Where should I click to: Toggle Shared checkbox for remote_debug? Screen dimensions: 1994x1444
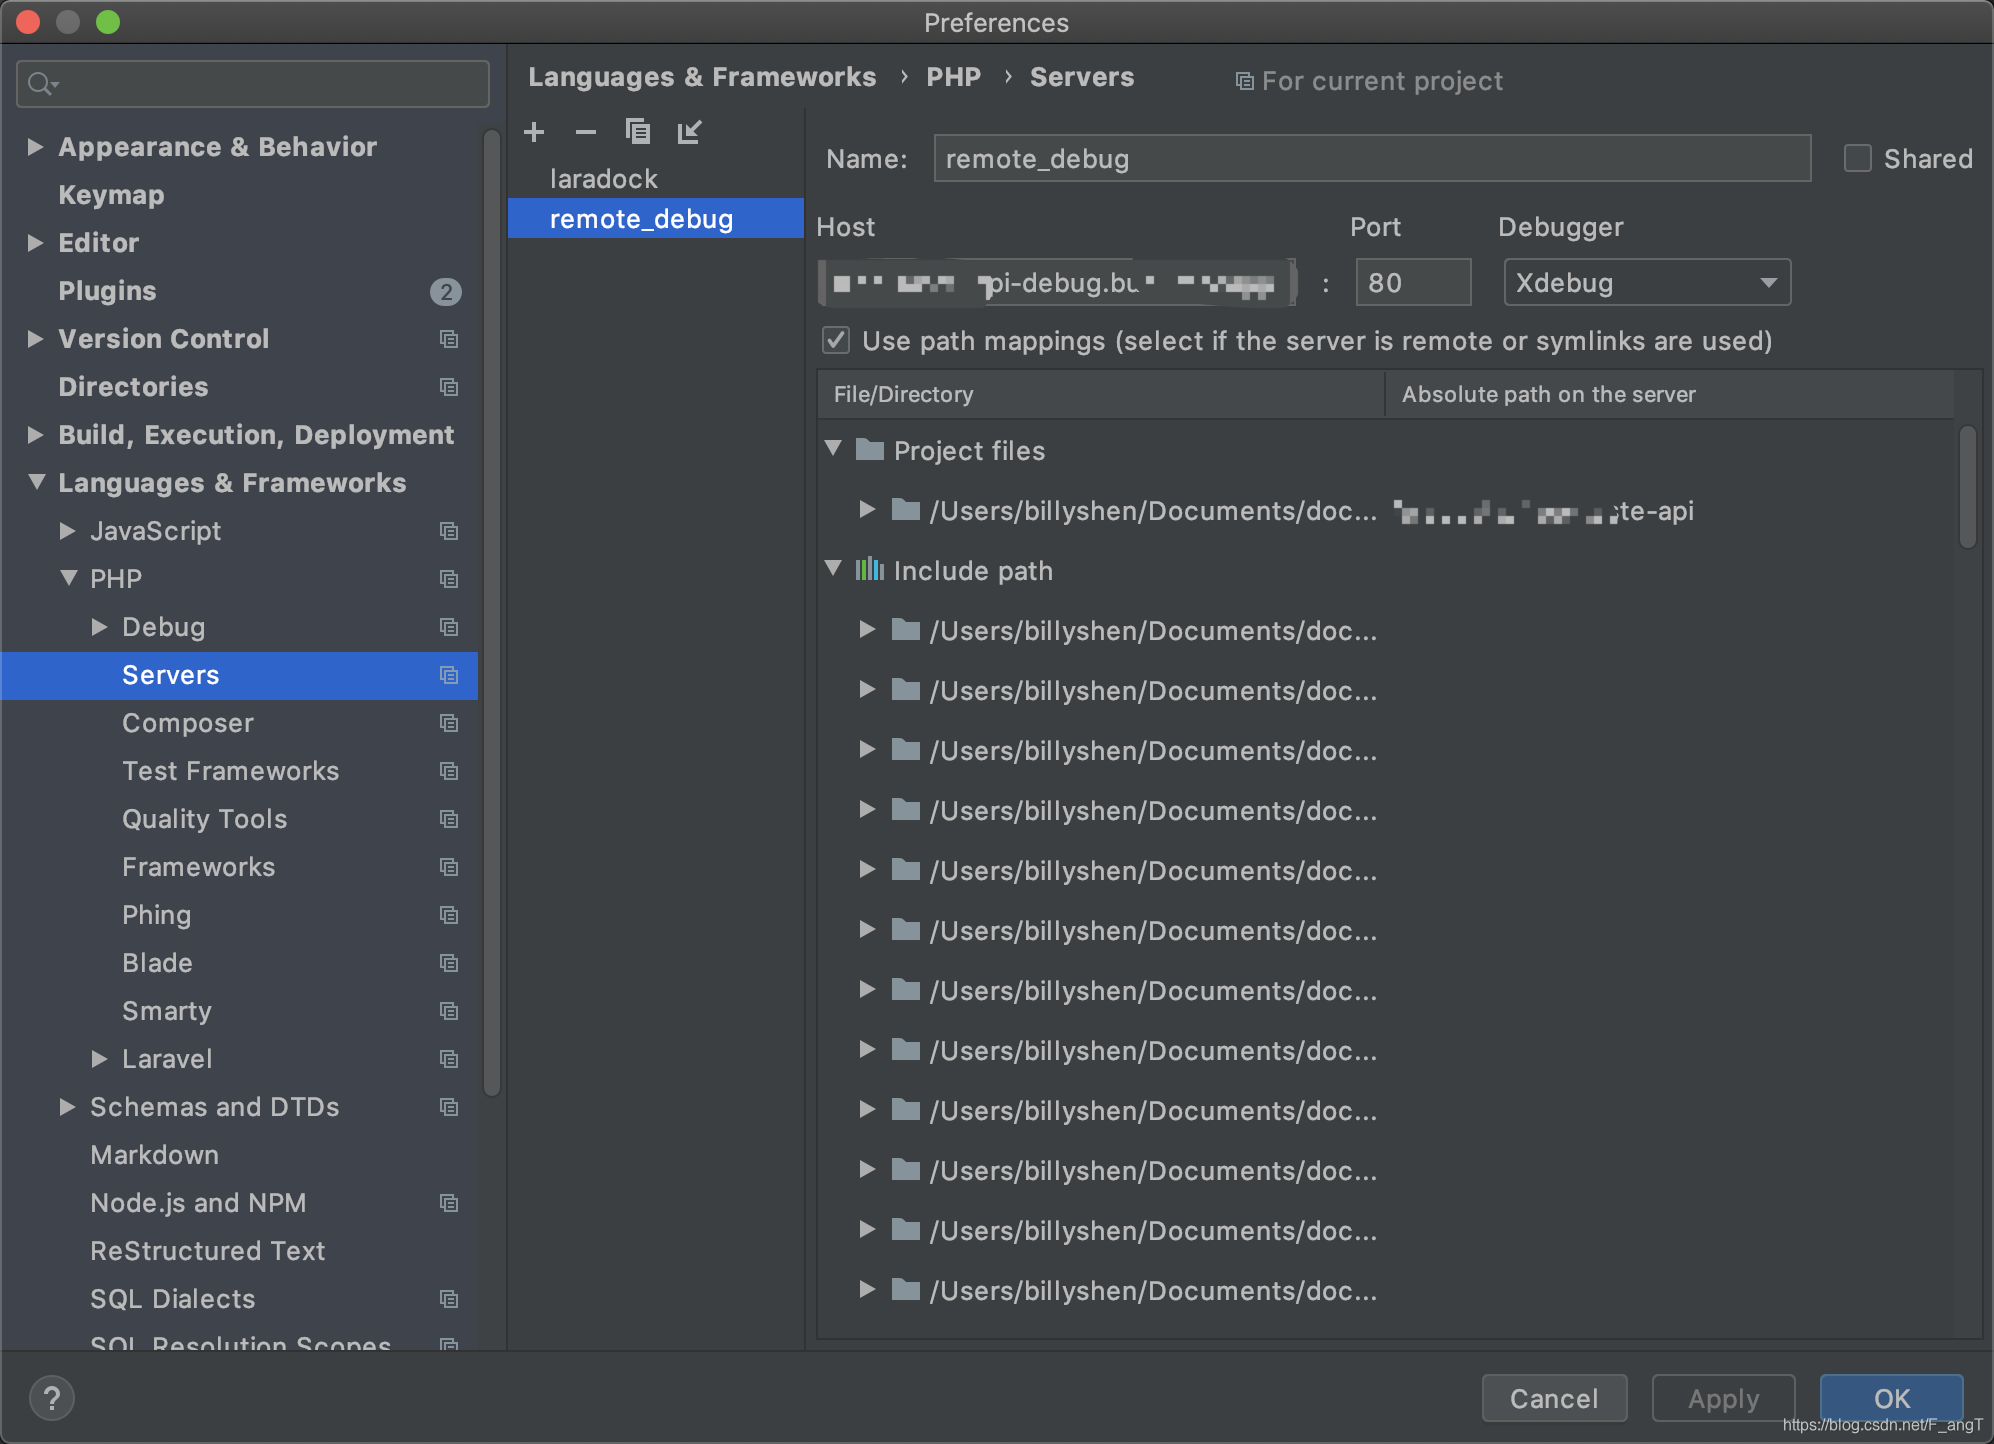tap(1858, 156)
